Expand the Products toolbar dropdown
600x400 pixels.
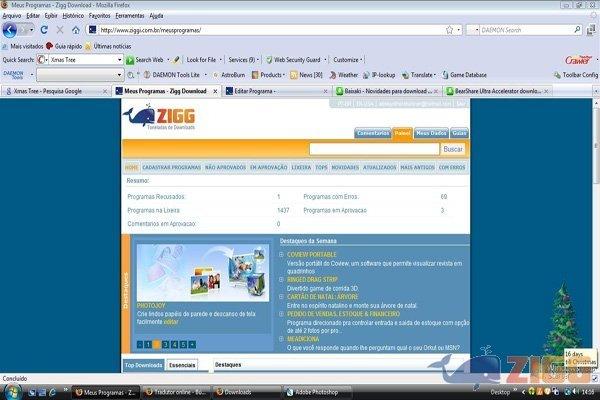pos(284,74)
